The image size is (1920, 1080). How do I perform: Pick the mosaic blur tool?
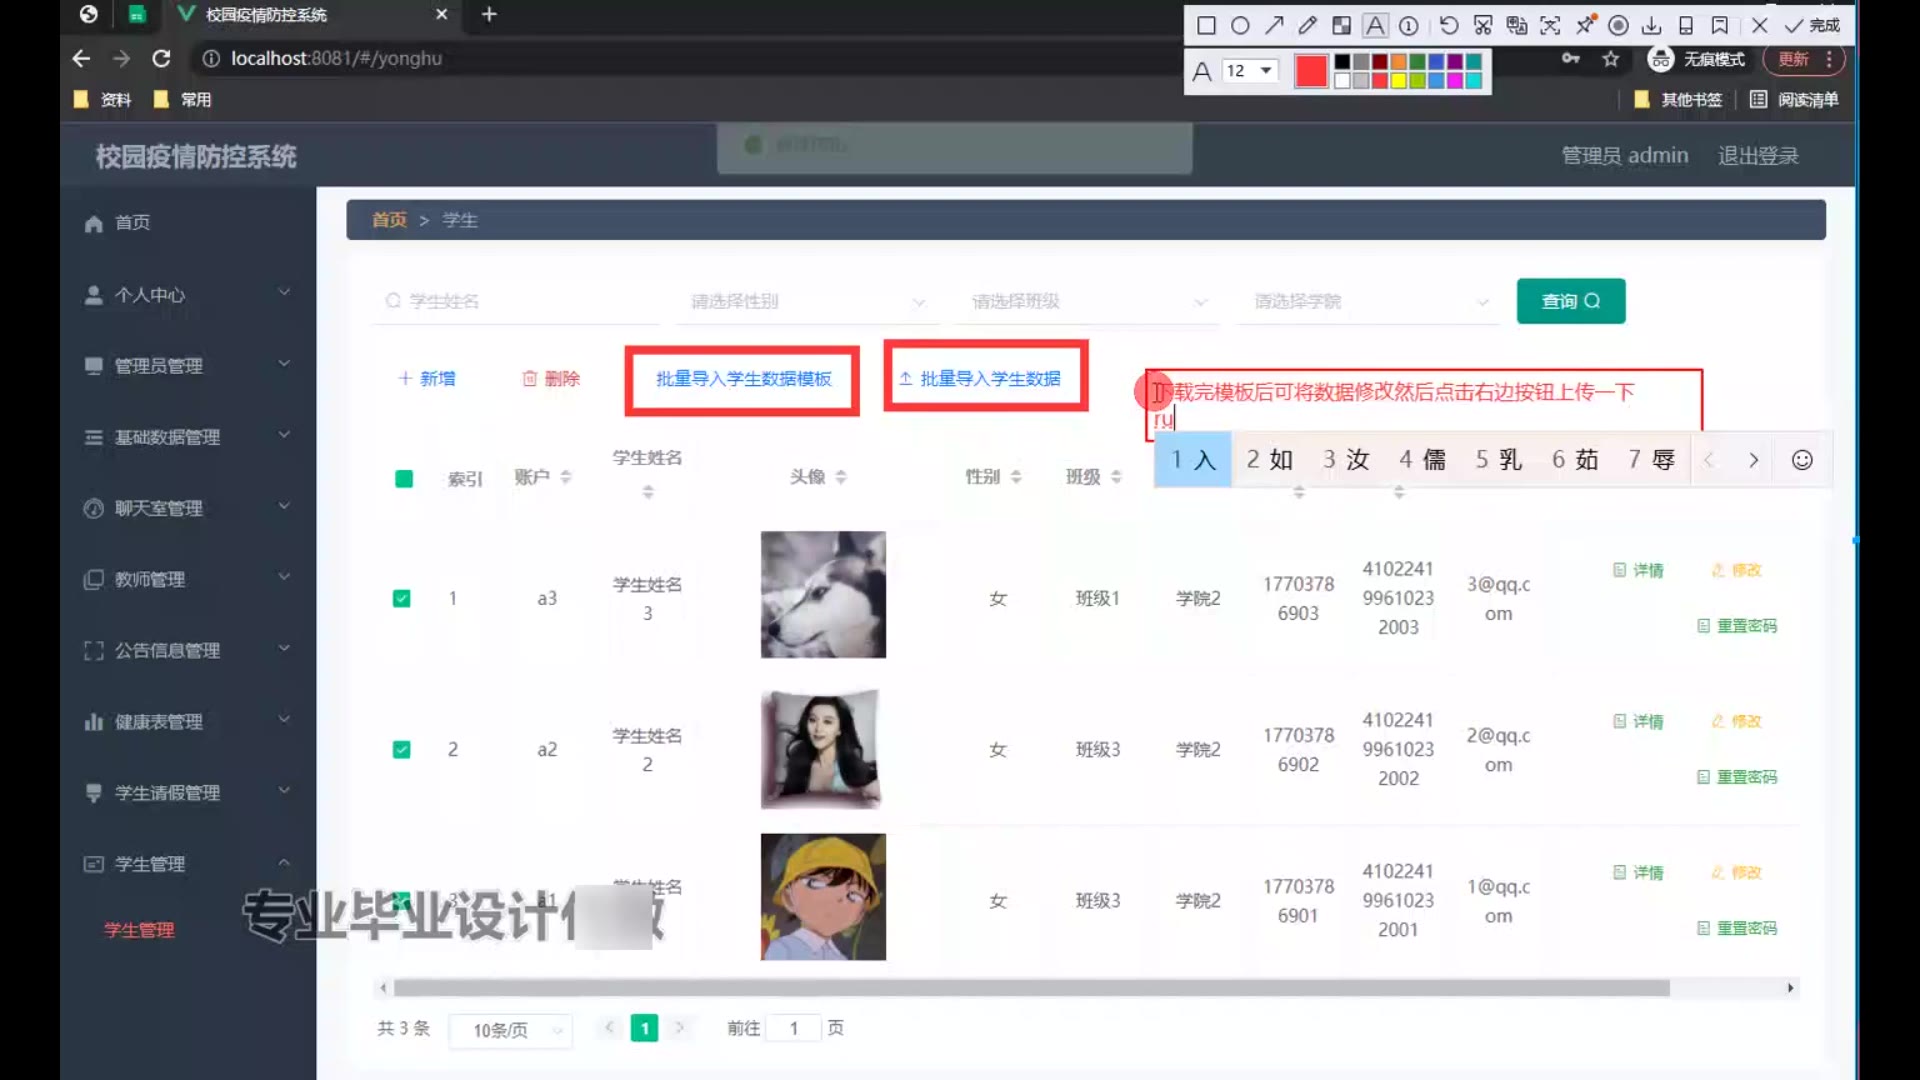point(1341,26)
